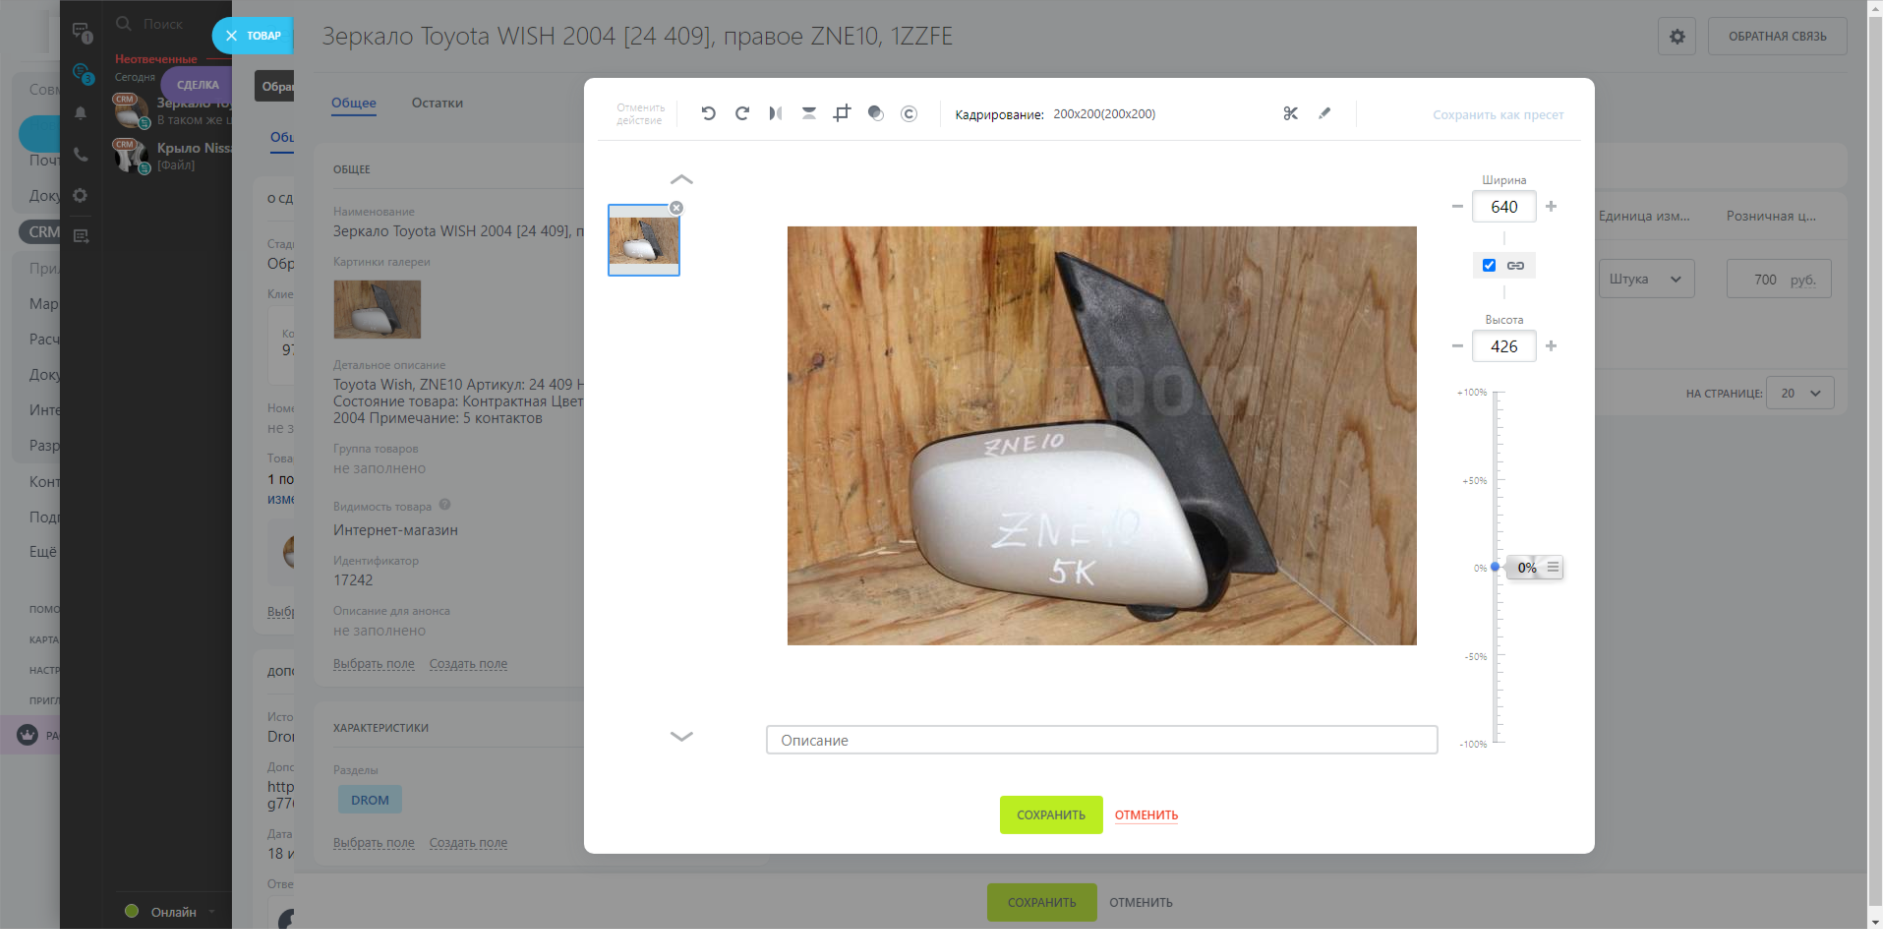Decrease height with the minus button
This screenshot has width=1883, height=929.
pos(1457,346)
